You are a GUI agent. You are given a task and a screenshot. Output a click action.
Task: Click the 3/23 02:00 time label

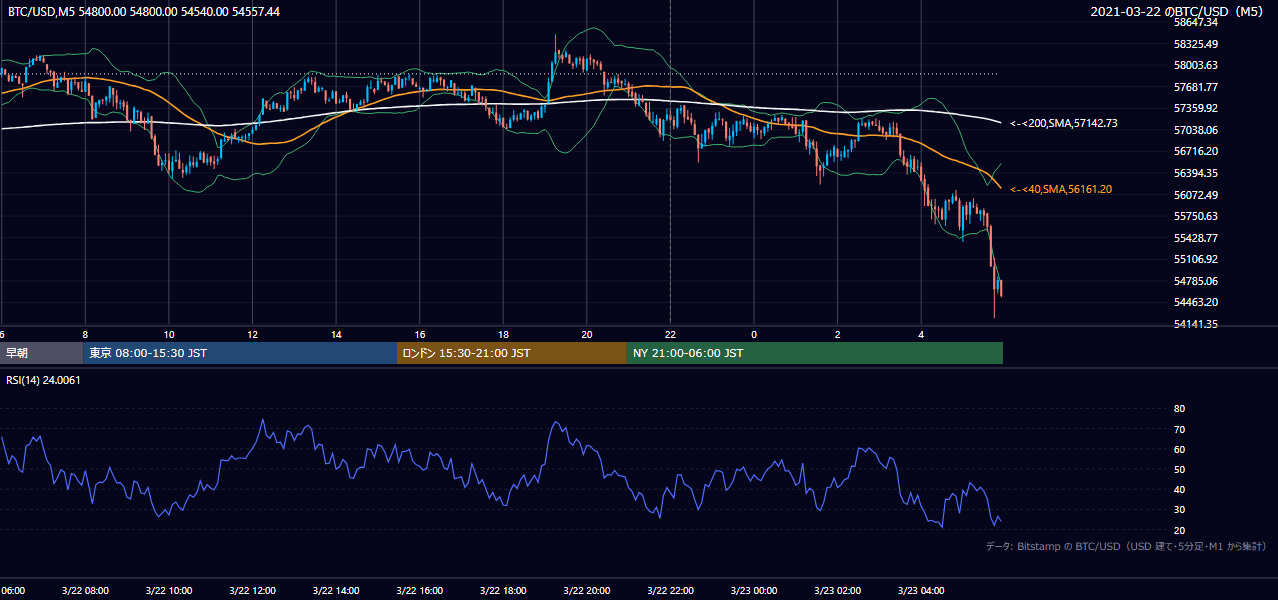(x=838, y=590)
